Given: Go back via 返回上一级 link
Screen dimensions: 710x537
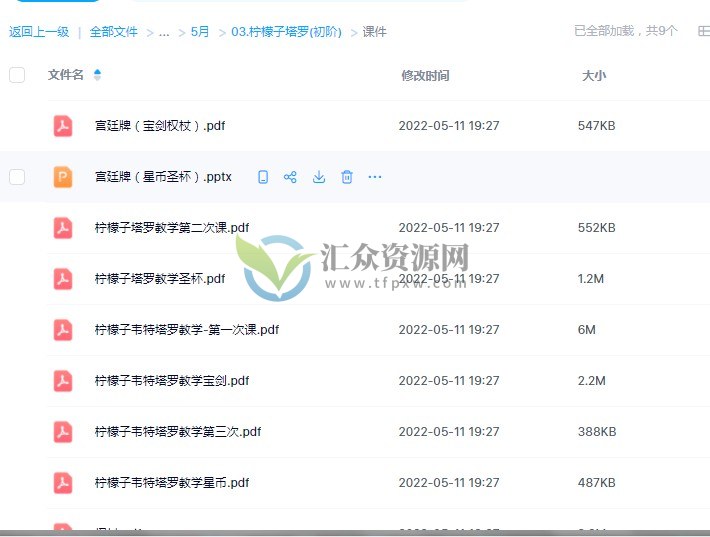Looking at the screenshot, I should [39, 32].
